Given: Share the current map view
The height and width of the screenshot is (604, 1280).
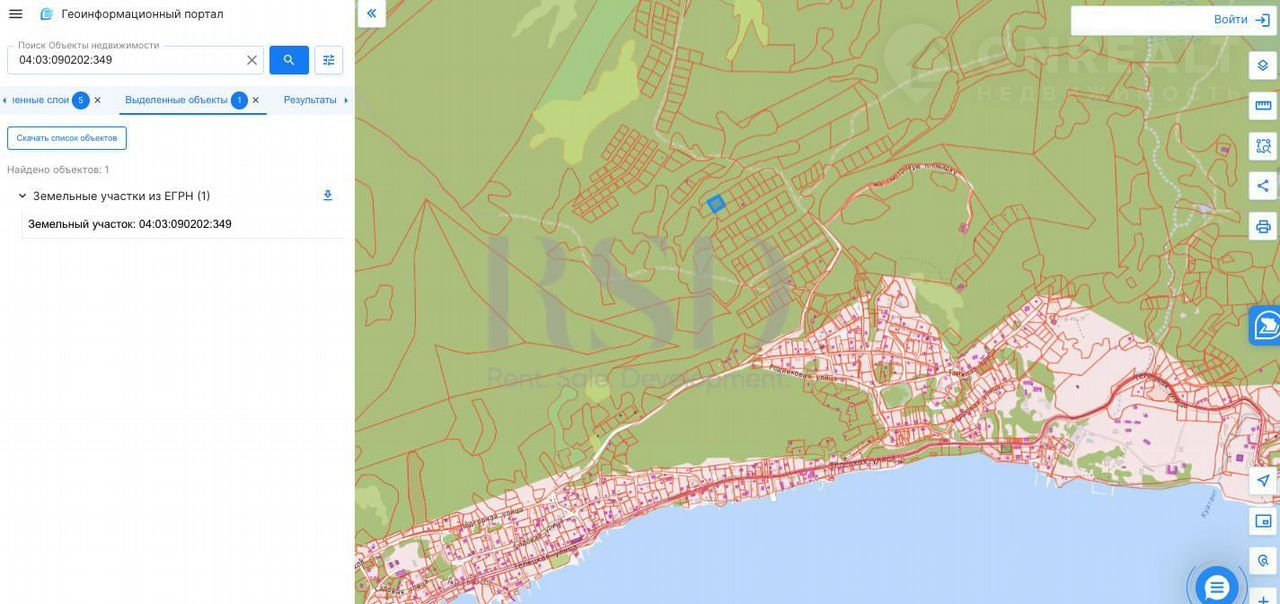Looking at the screenshot, I should (1263, 186).
